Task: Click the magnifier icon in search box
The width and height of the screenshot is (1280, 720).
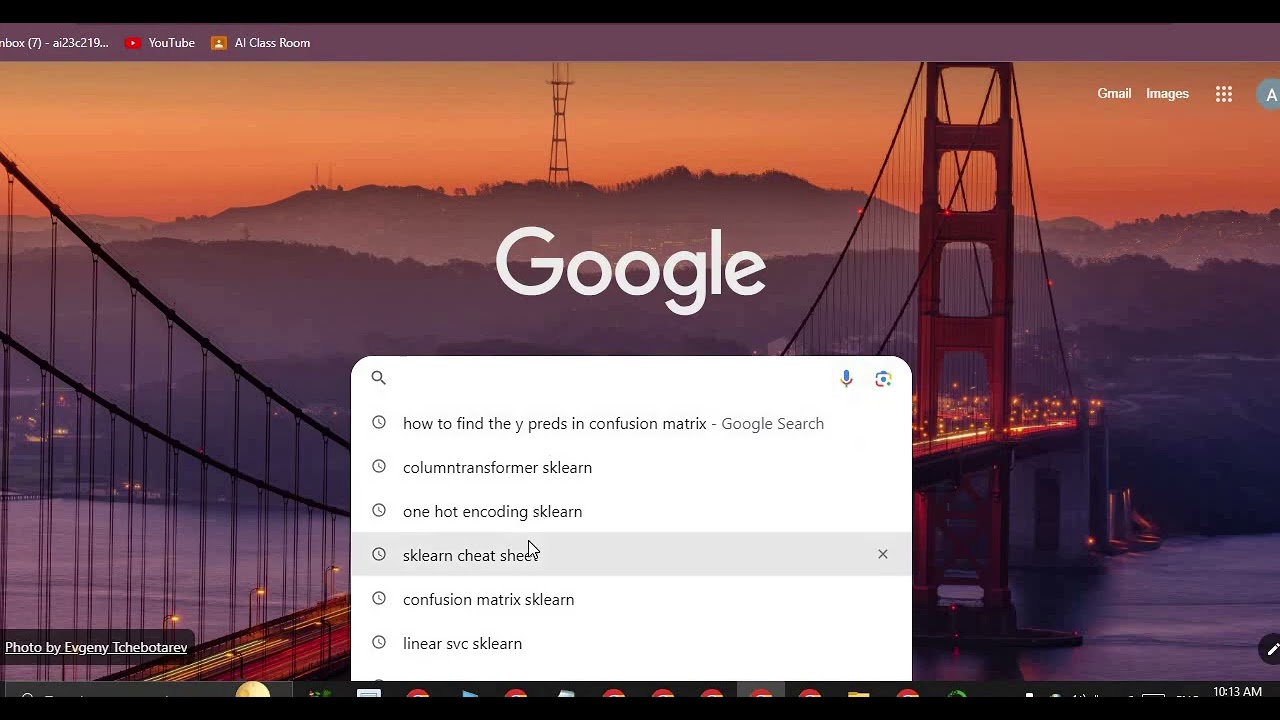Action: 378,378
